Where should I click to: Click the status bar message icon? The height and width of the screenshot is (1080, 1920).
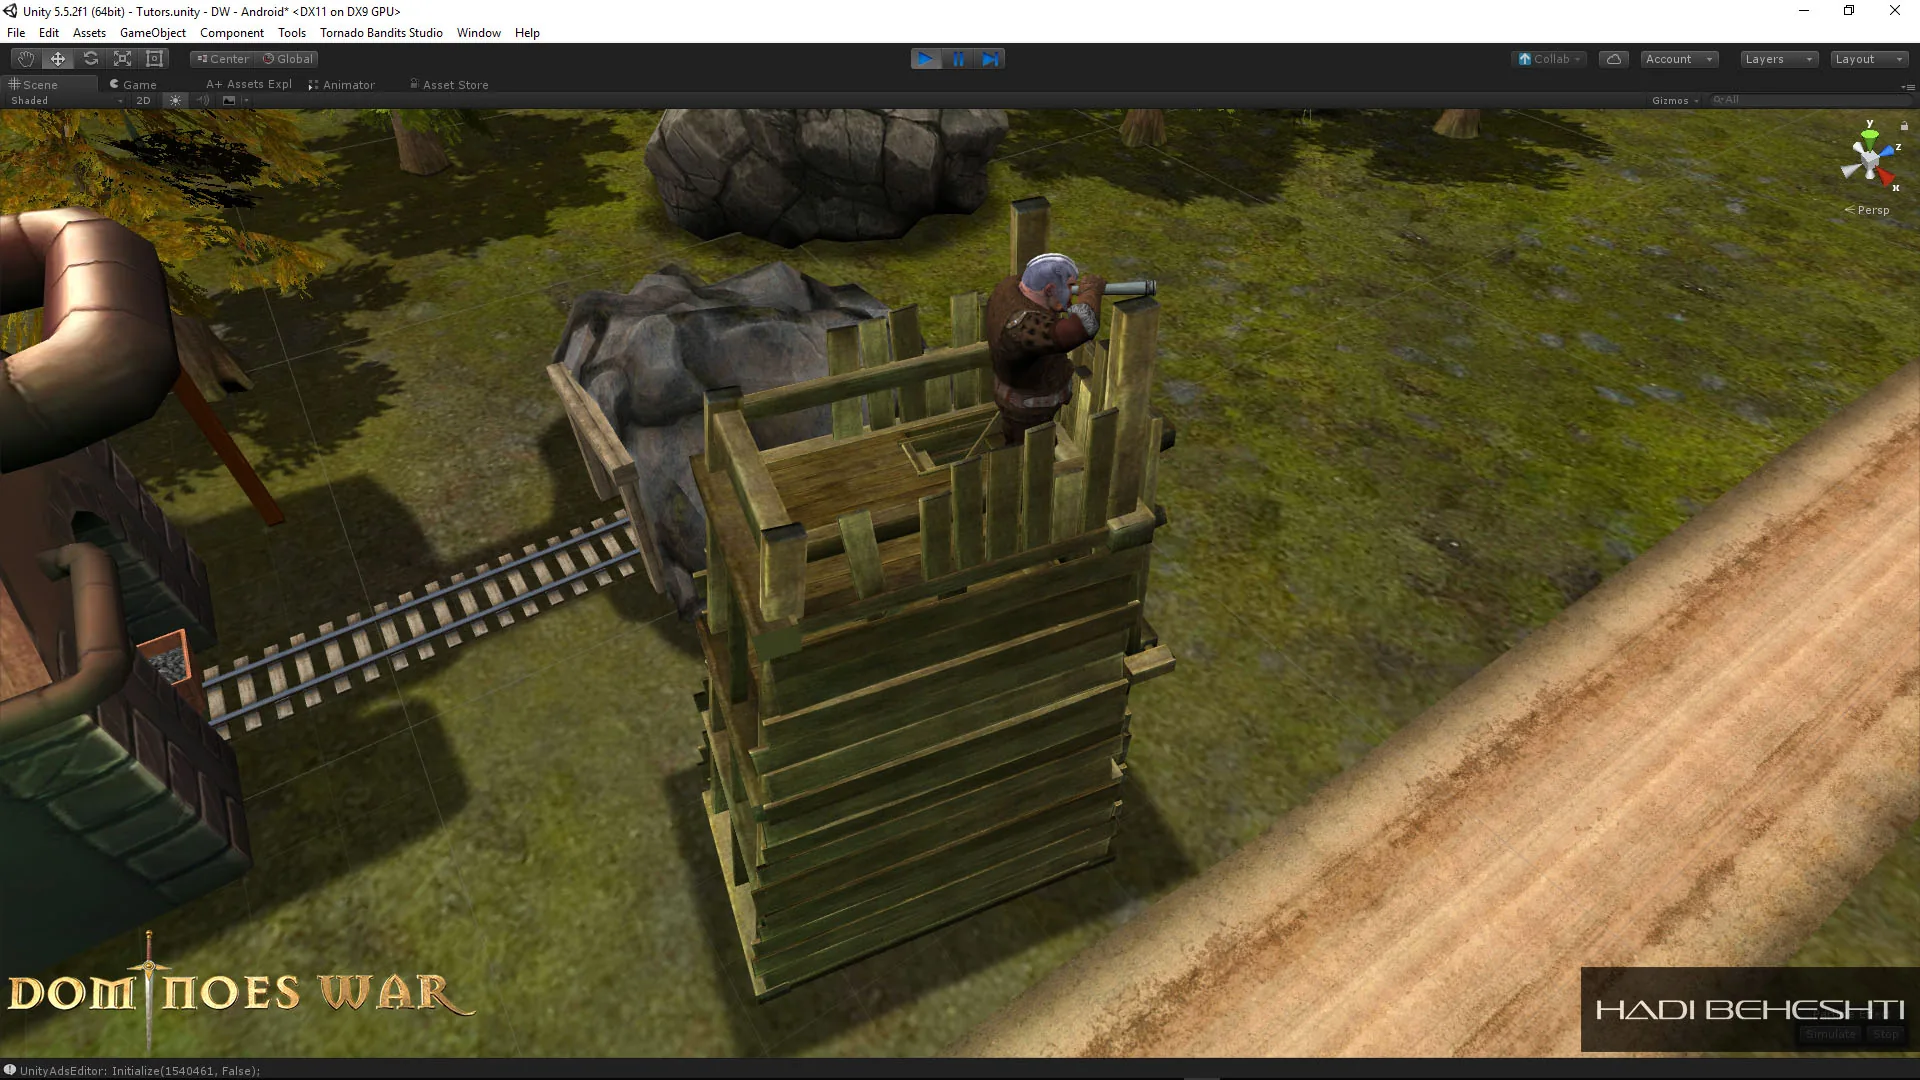(10, 1070)
